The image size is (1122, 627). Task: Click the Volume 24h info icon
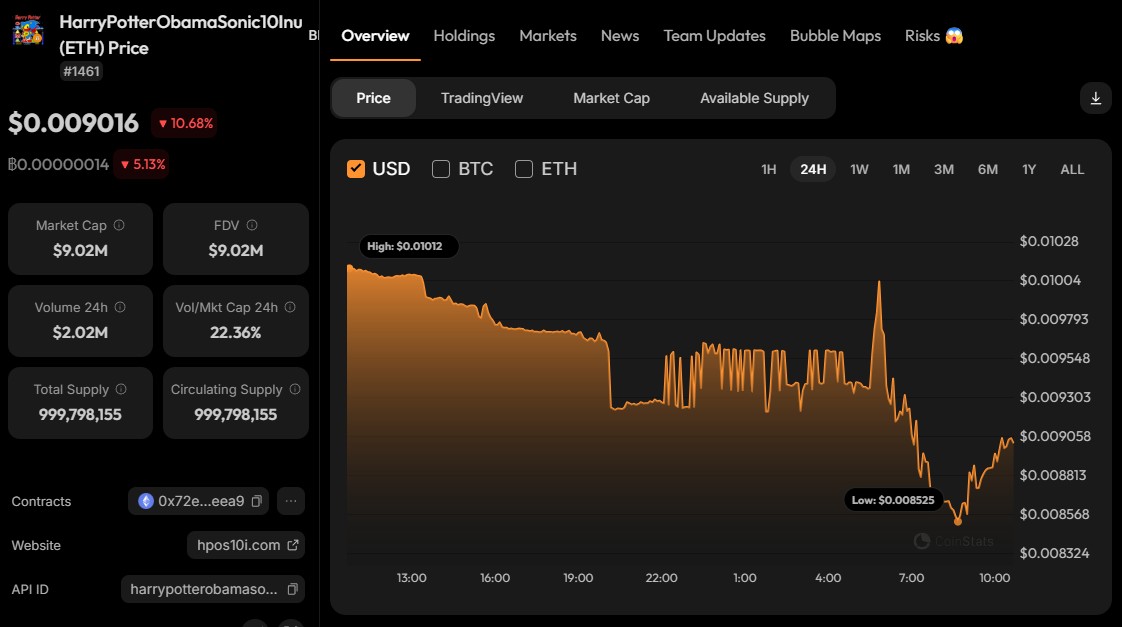(120, 307)
